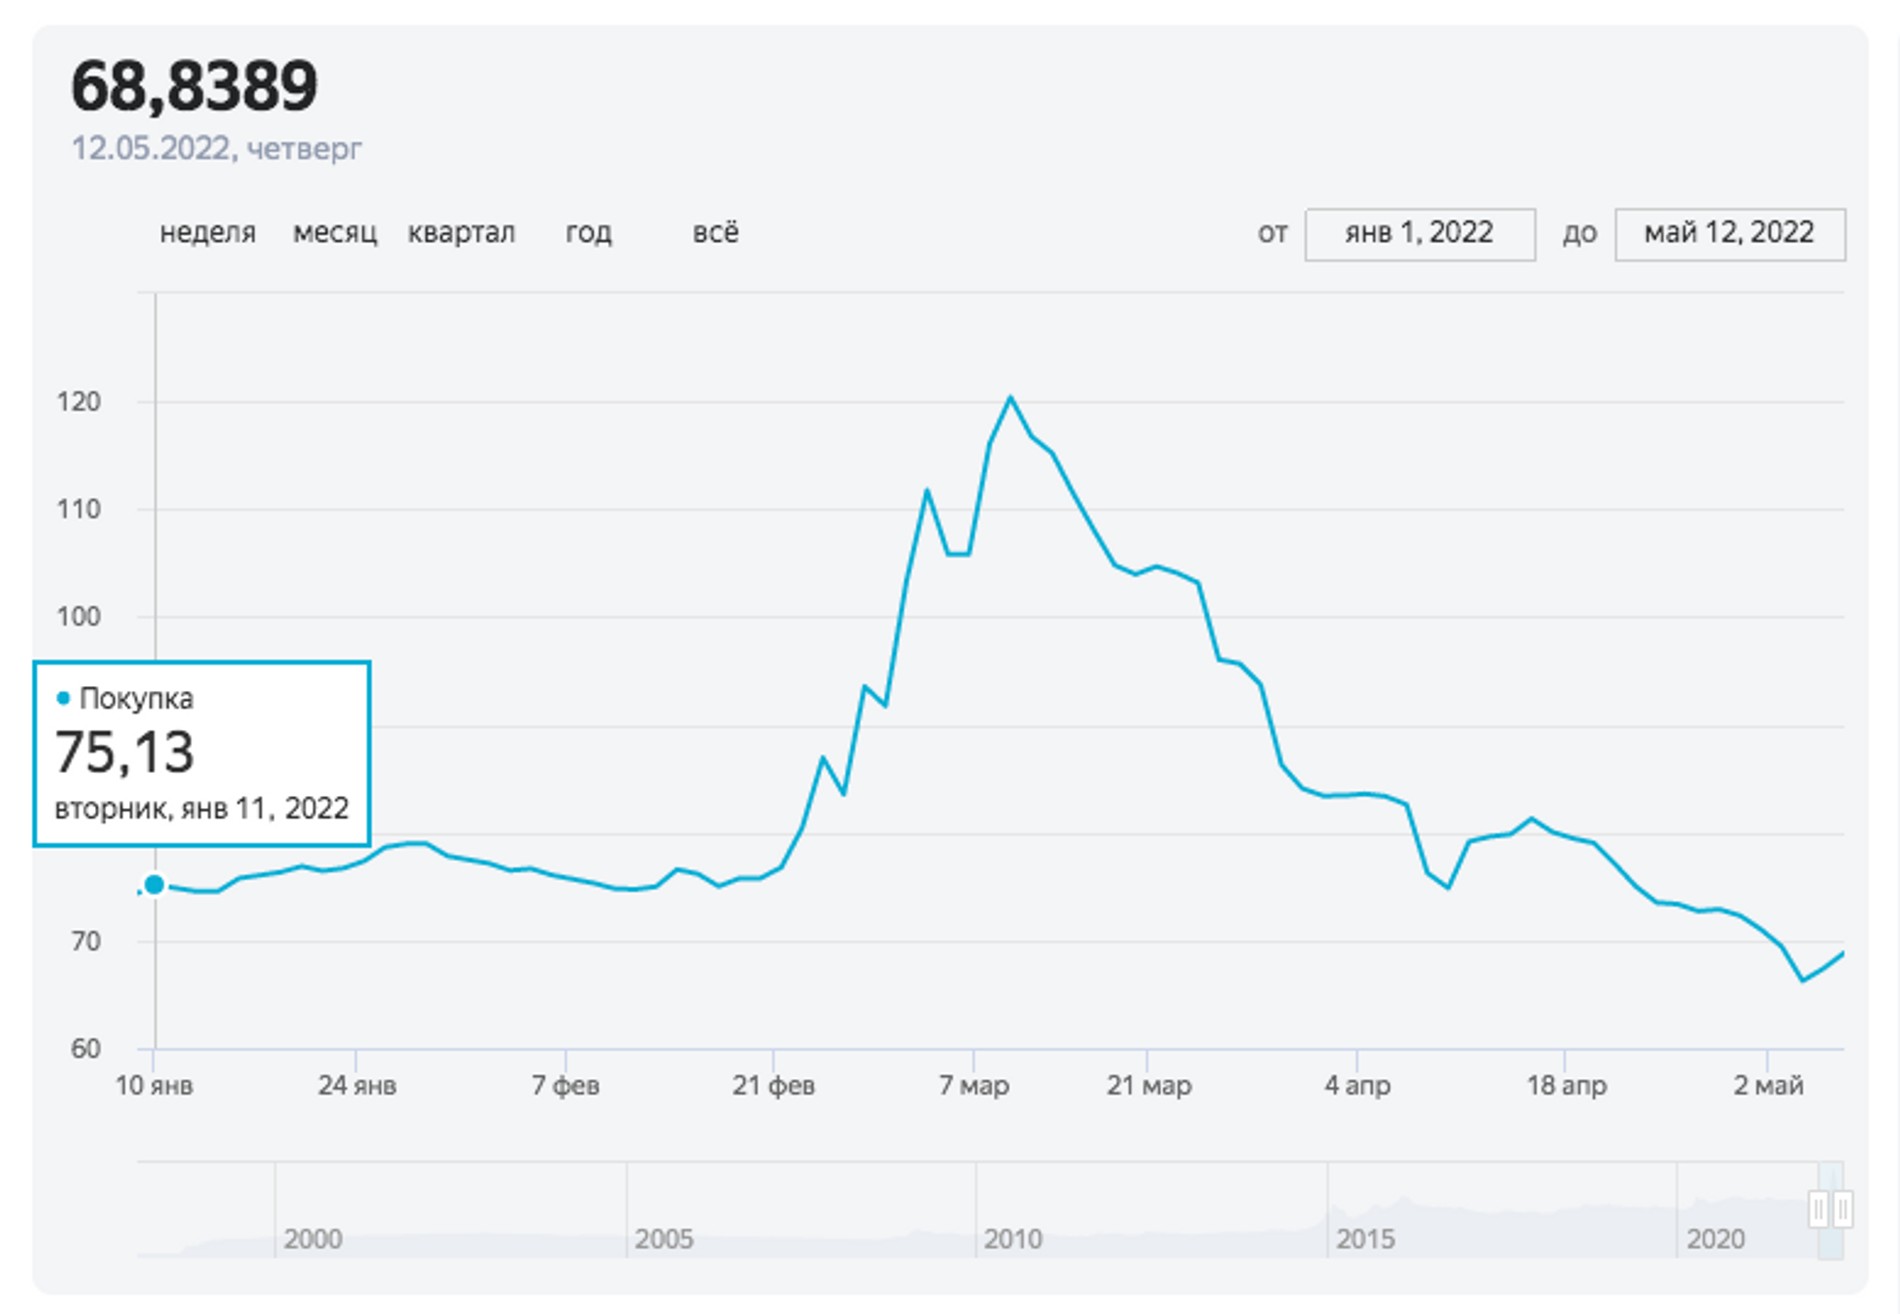Click the navigator timeline at 2000
Screen dimensions: 1900x1314
pyautogui.click(x=312, y=1238)
